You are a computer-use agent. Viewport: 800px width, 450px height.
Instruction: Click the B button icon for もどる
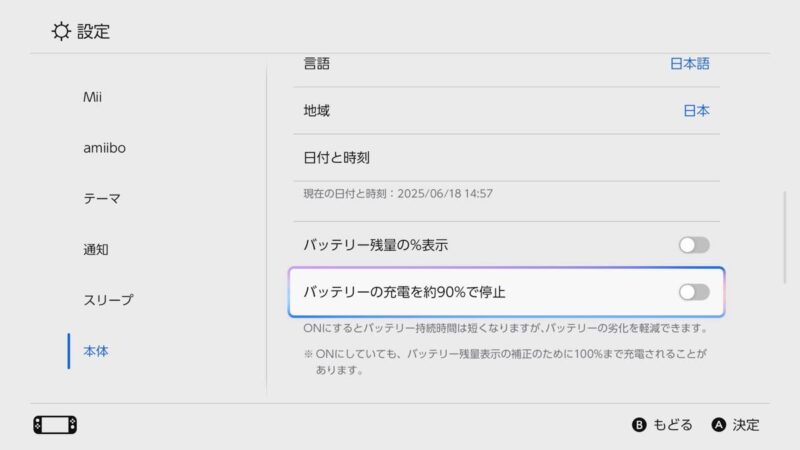pyautogui.click(x=639, y=424)
